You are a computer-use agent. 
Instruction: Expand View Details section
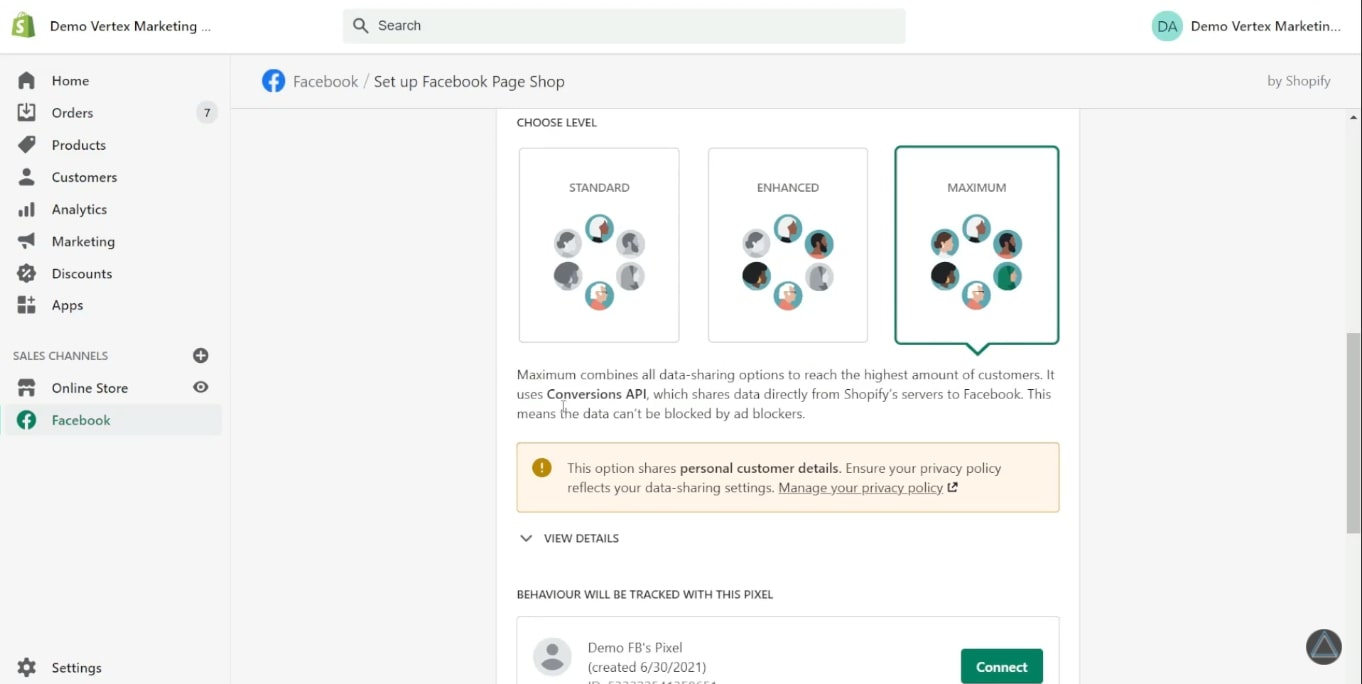point(569,538)
